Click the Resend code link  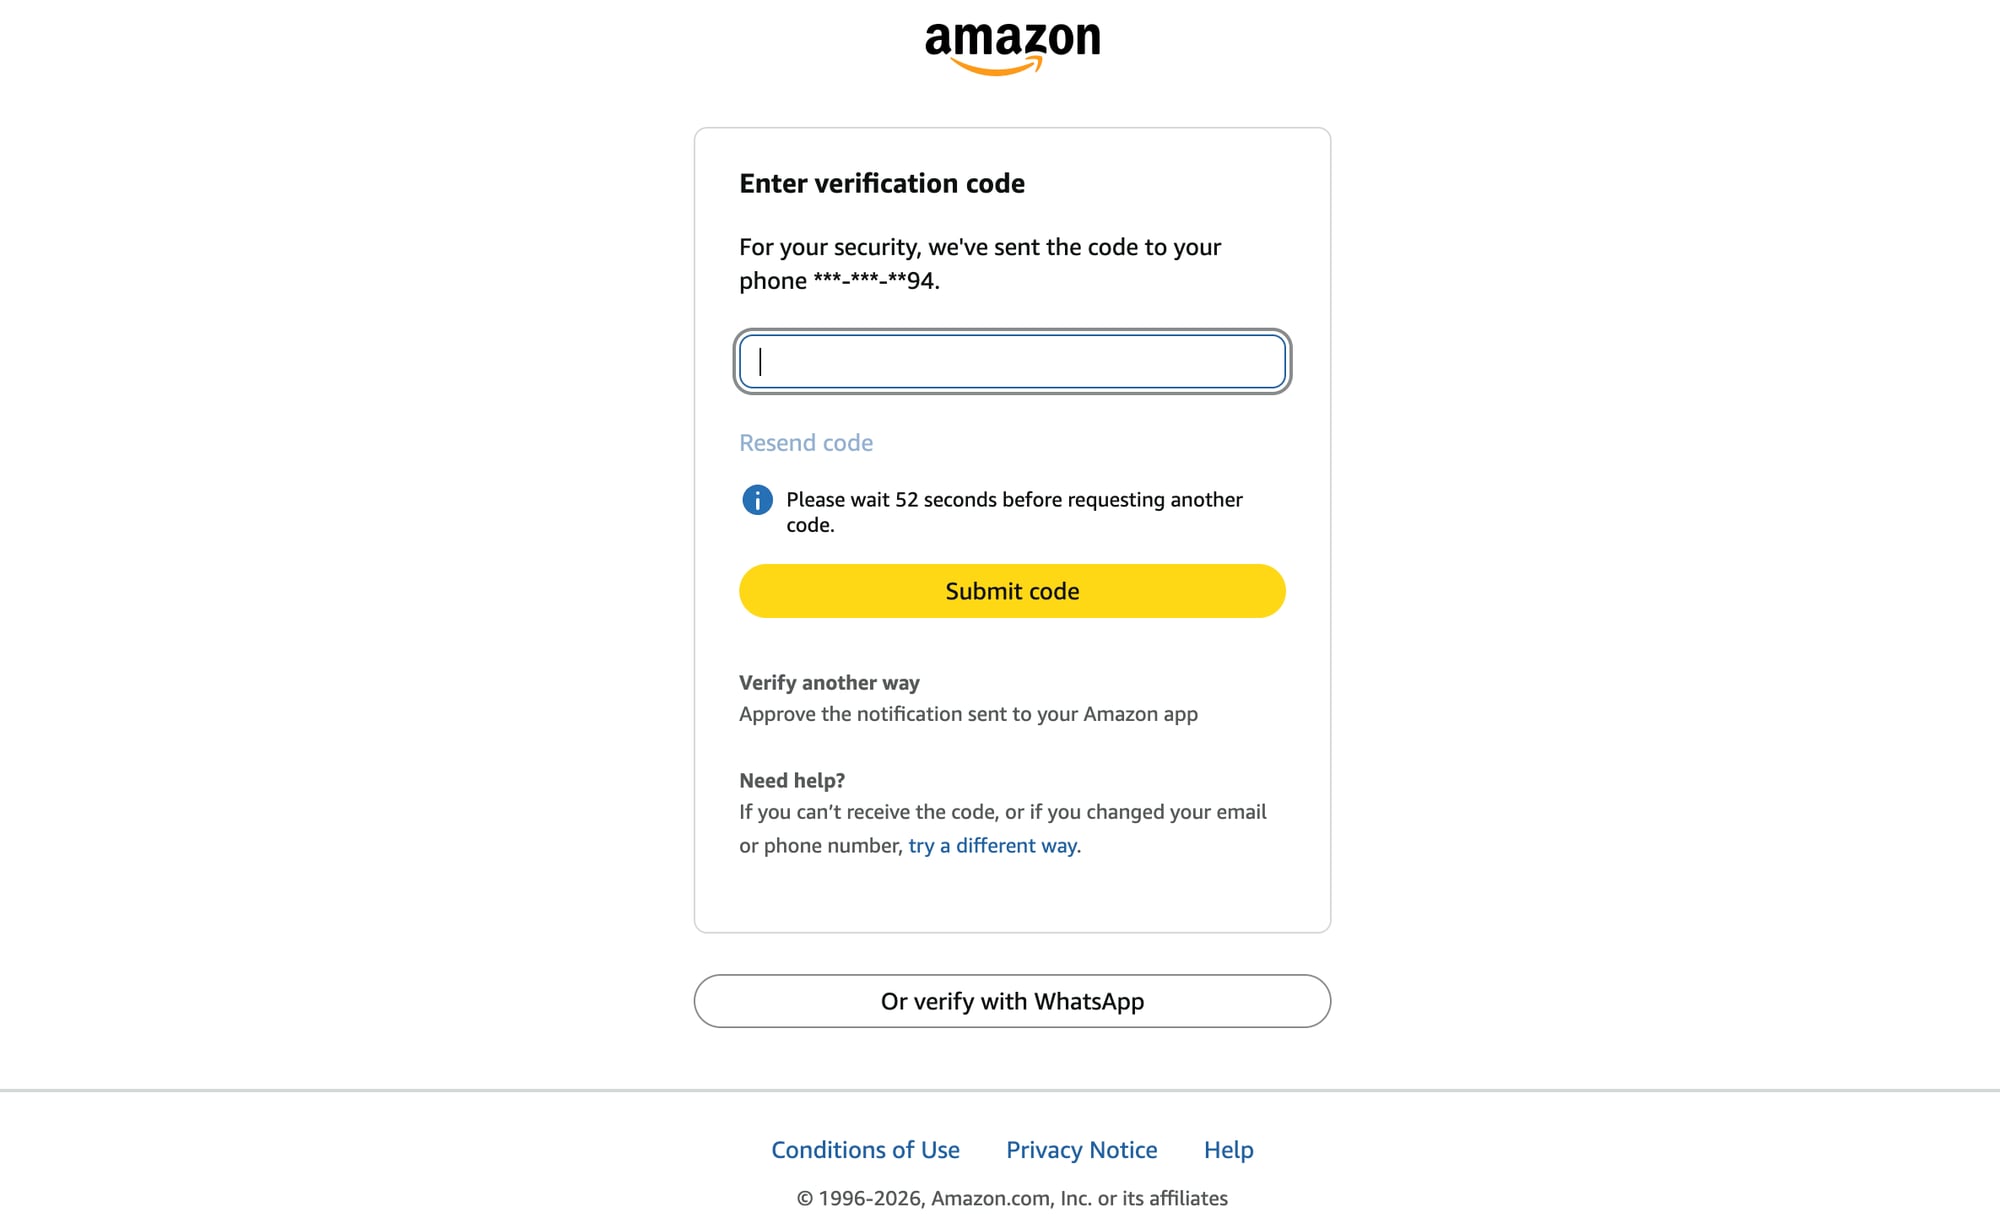[806, 443]
